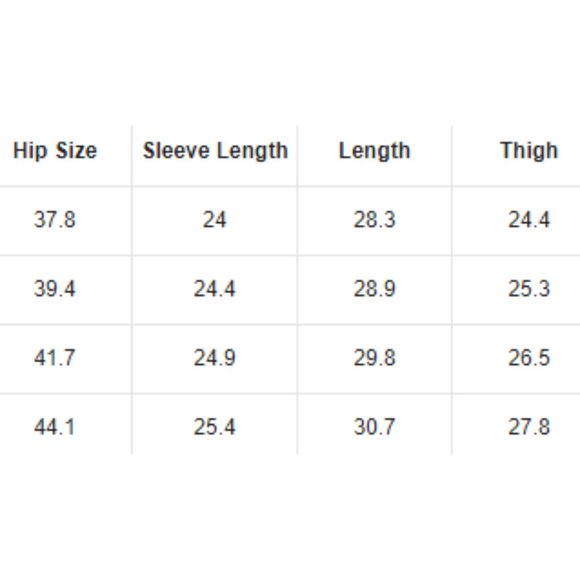Screen dimensions: 580x580
Task: Click first-row thigh value 24.4
Action: [529, 219]
